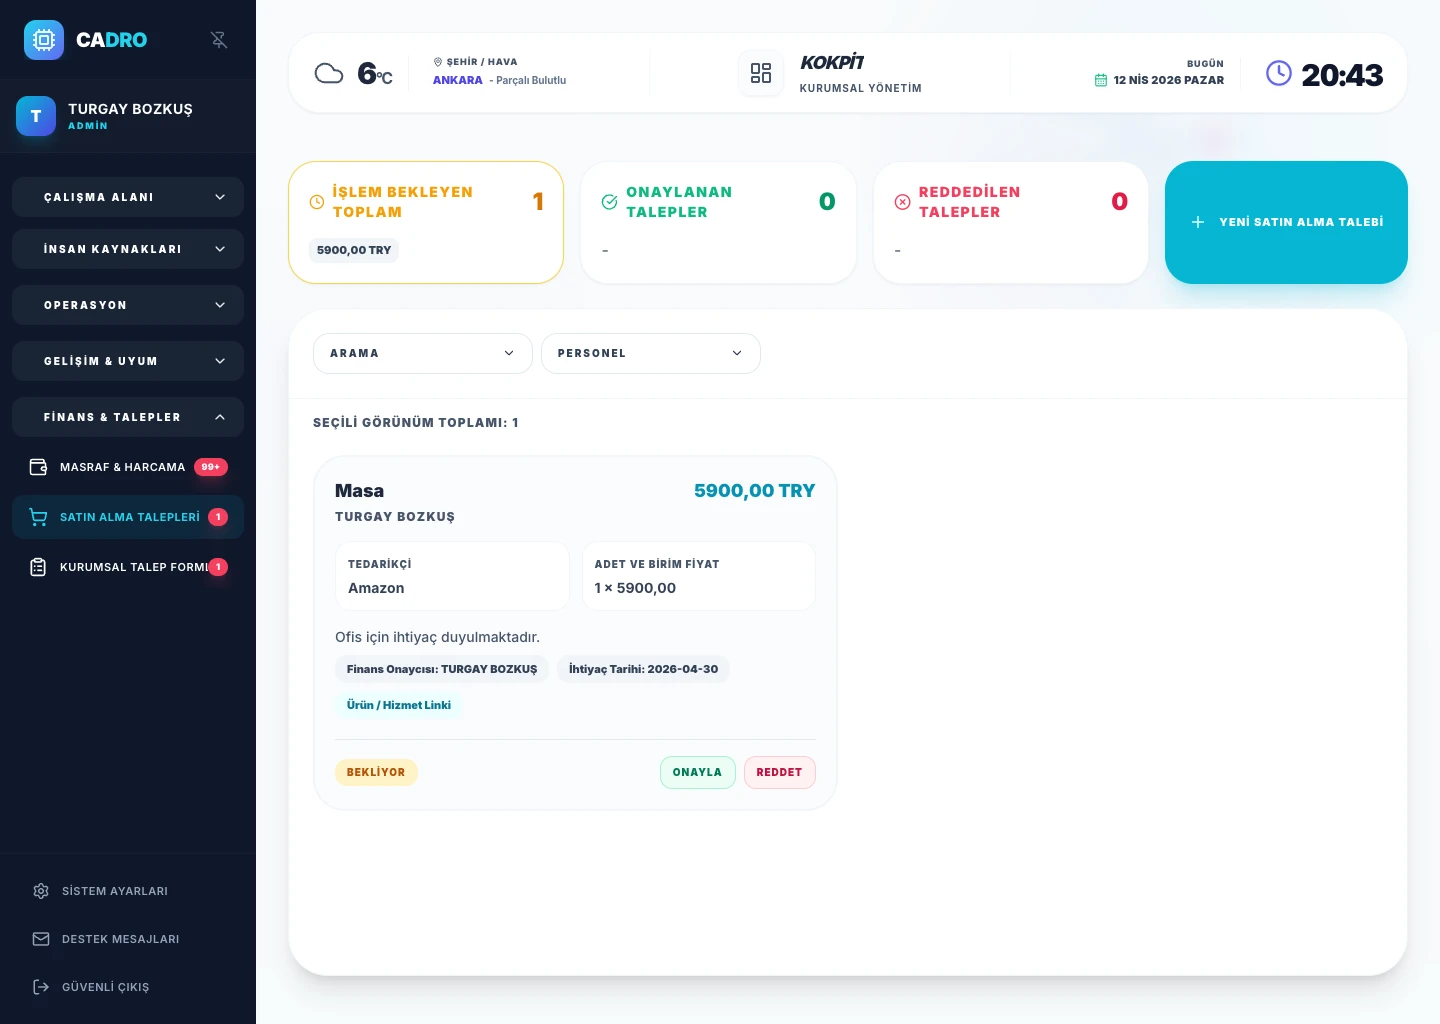1440x1024 pixels.
Task: Click the Kokpit grid icon
Action: pyautogui.click(x=761, y=73)
